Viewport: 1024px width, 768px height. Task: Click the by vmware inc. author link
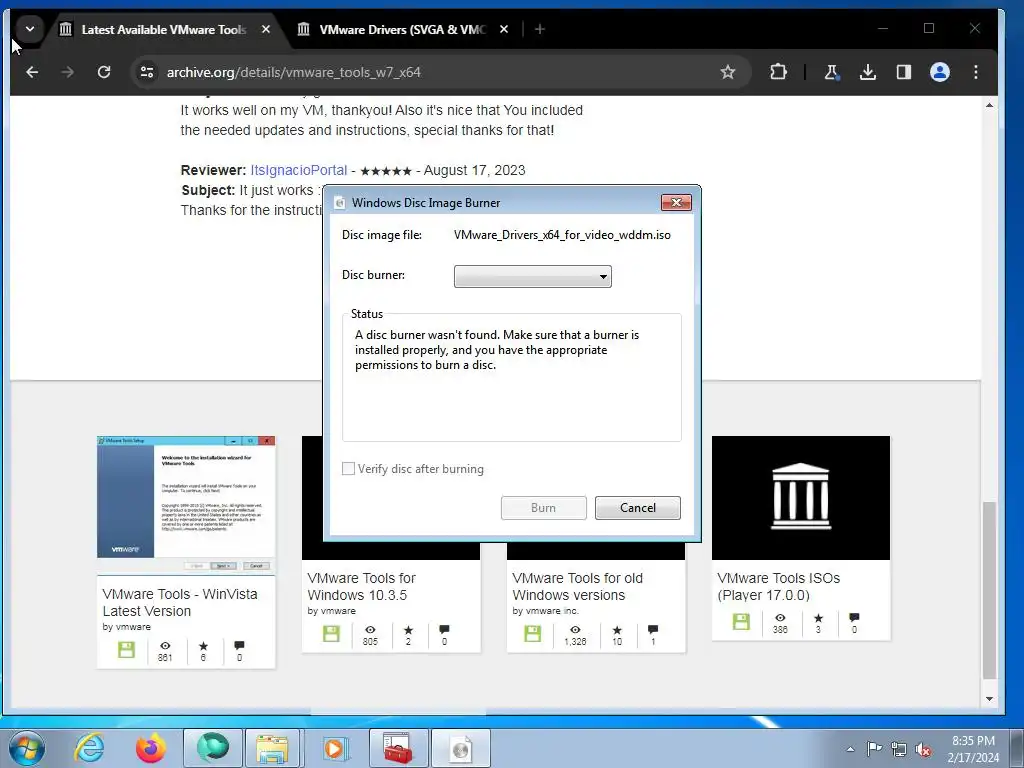(545, 611)
